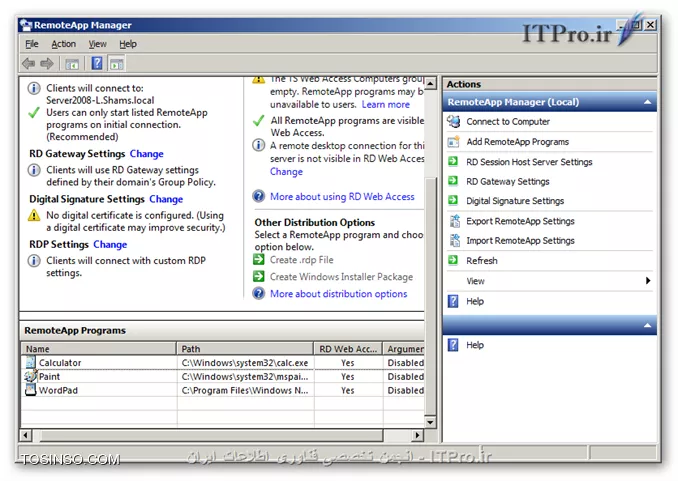This screenshot has width=678, height=481.
Task: Click the Export RemoteApp Settings action
Action: coord(520,221)
